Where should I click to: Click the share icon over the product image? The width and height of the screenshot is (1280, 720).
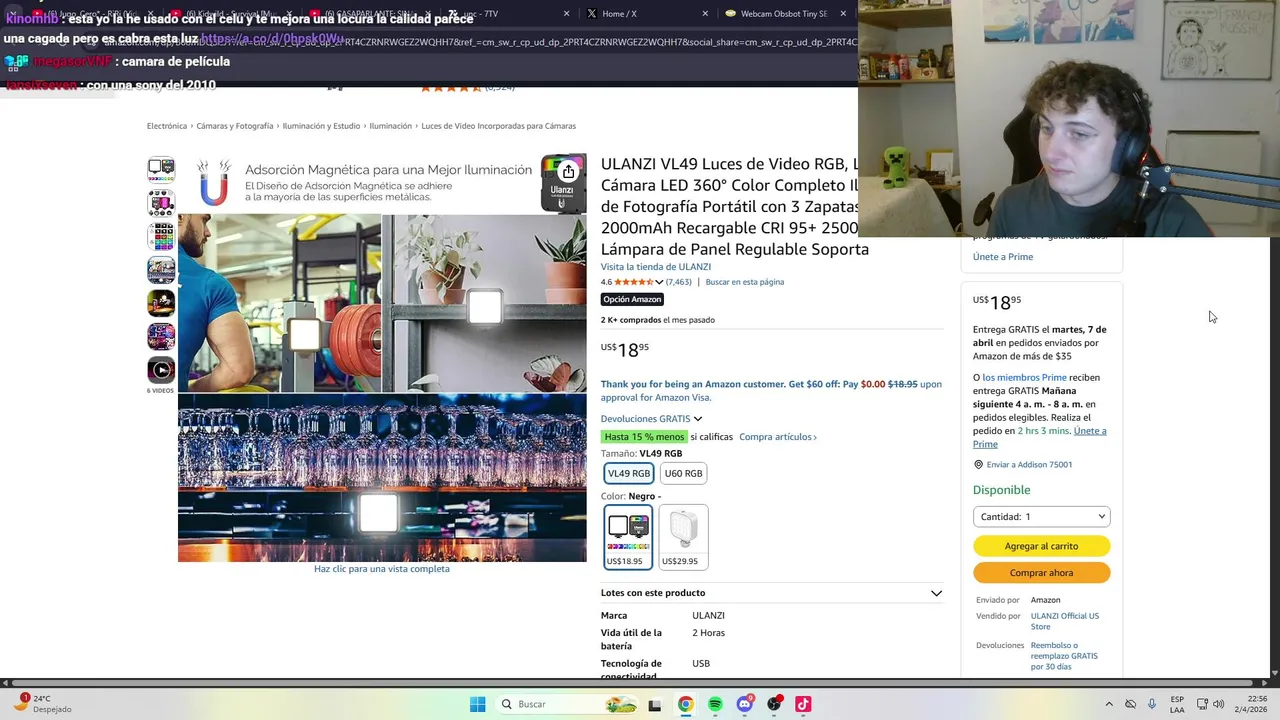click(x=568, y=172)
